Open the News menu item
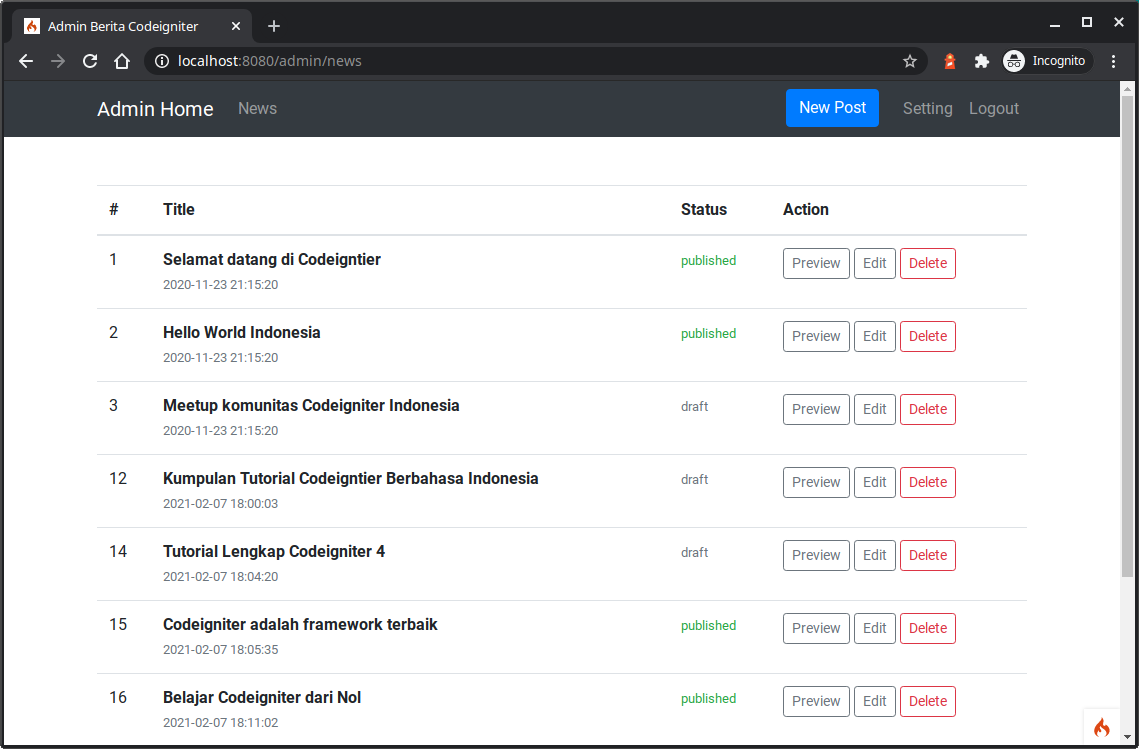 click(257, 108)
